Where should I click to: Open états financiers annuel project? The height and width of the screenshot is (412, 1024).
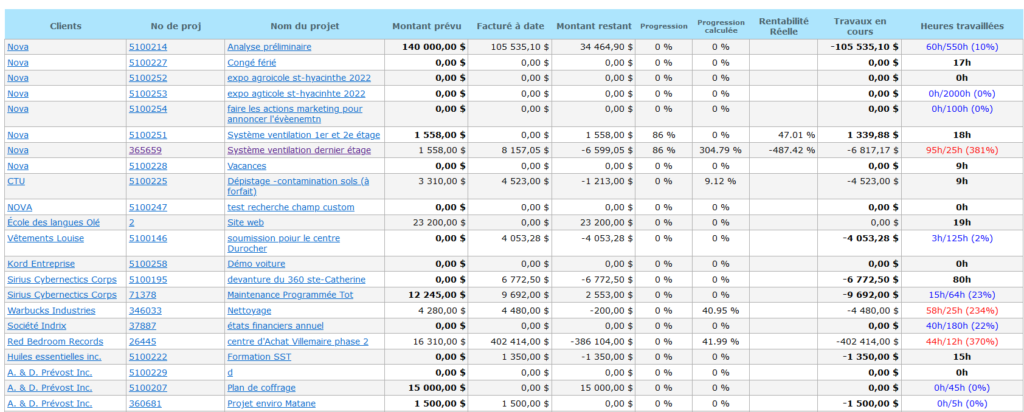[x=275, y=326]
